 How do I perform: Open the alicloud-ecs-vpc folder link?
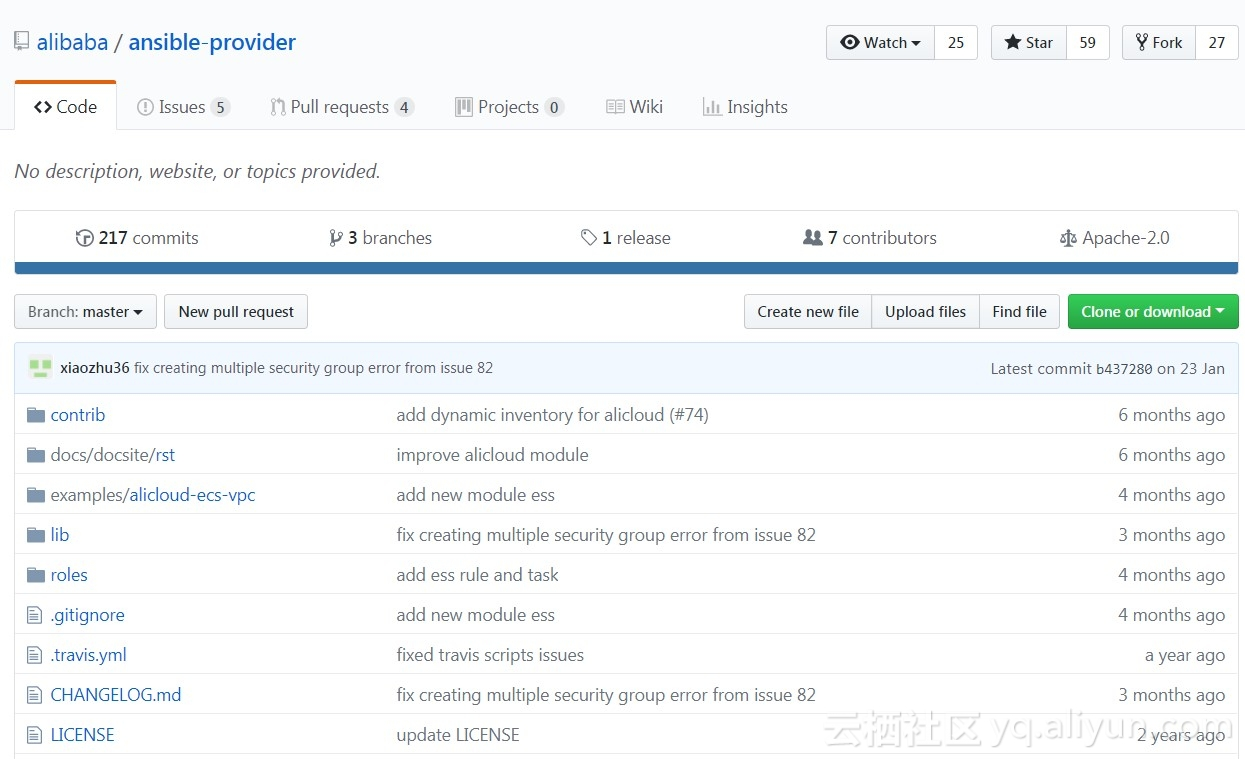click(x=192, y=495)
